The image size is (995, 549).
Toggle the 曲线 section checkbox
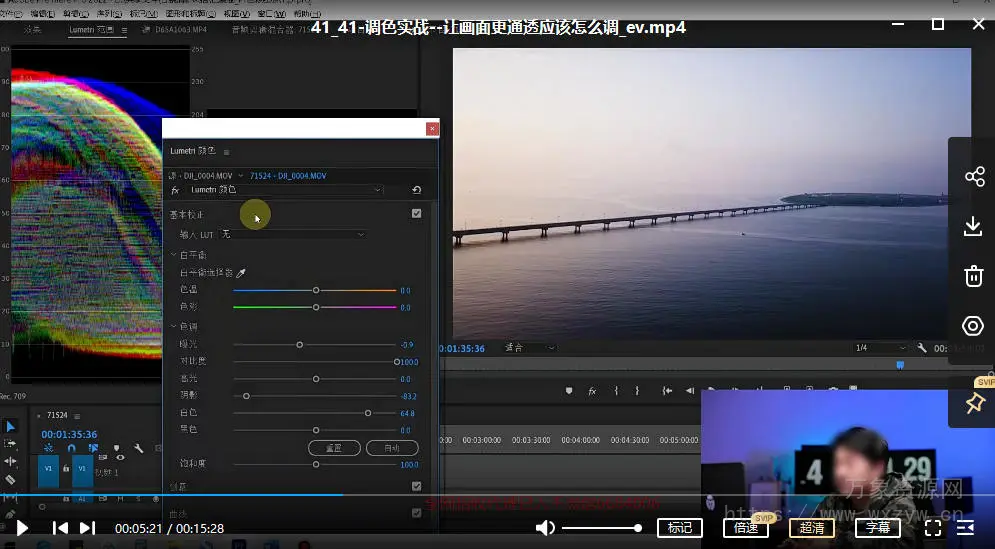[x=417, y=513]
